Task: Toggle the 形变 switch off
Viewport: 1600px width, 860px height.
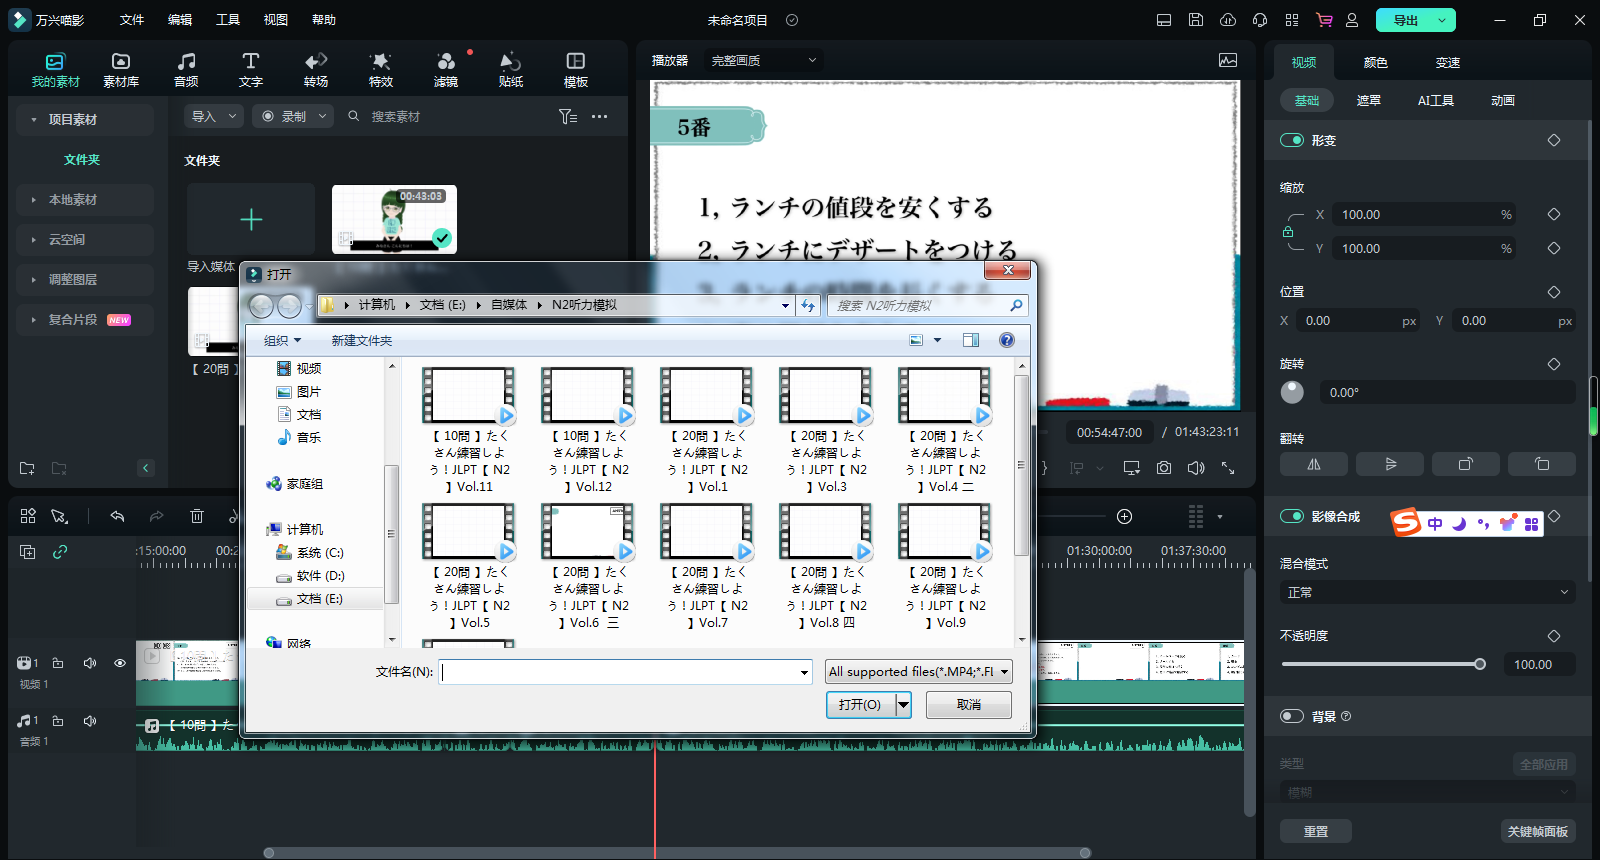Action: (x=1292, y=140)
